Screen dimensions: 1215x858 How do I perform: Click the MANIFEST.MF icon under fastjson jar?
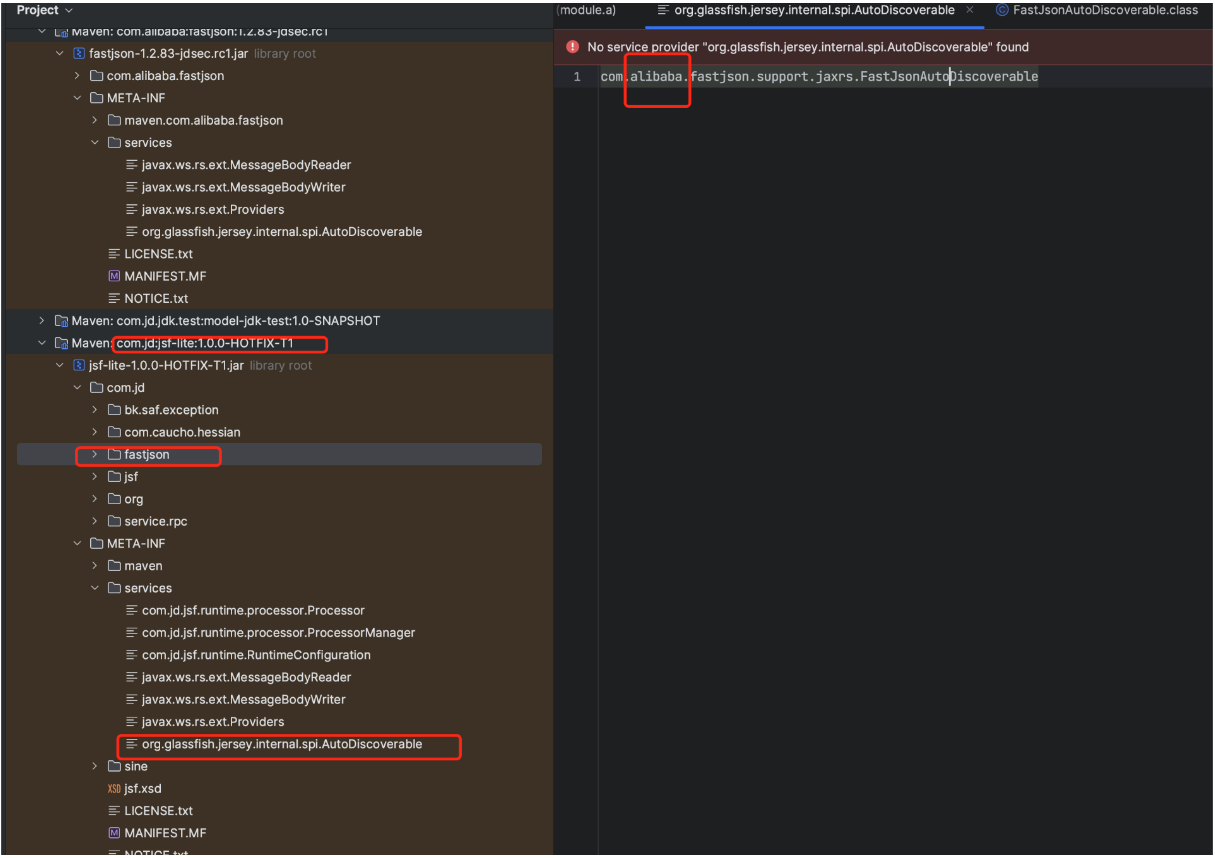[x=114, y=276]
